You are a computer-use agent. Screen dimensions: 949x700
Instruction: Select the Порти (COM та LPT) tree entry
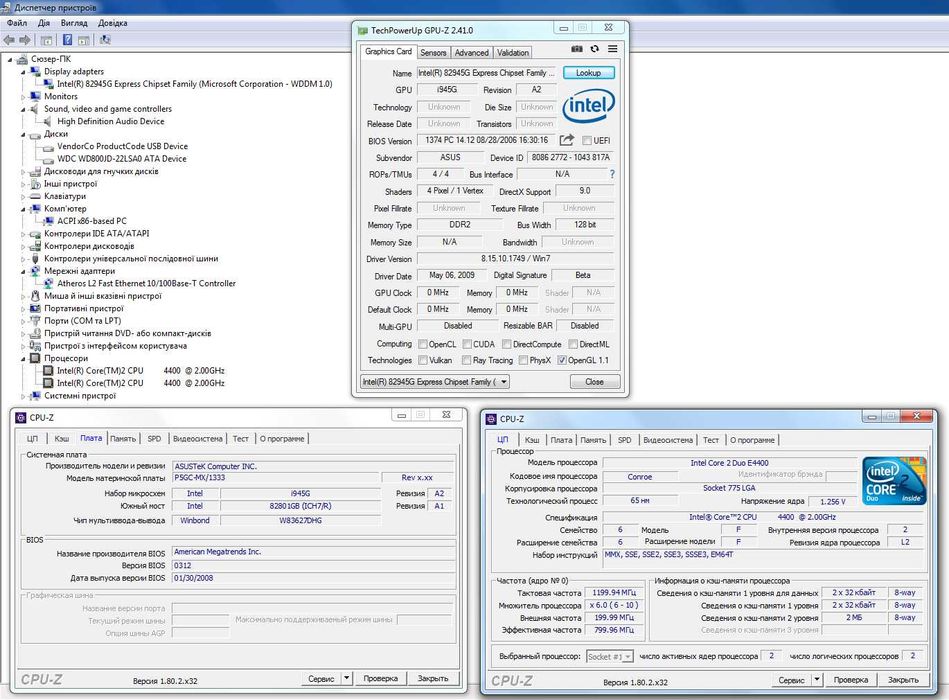[x=82, y=321]
